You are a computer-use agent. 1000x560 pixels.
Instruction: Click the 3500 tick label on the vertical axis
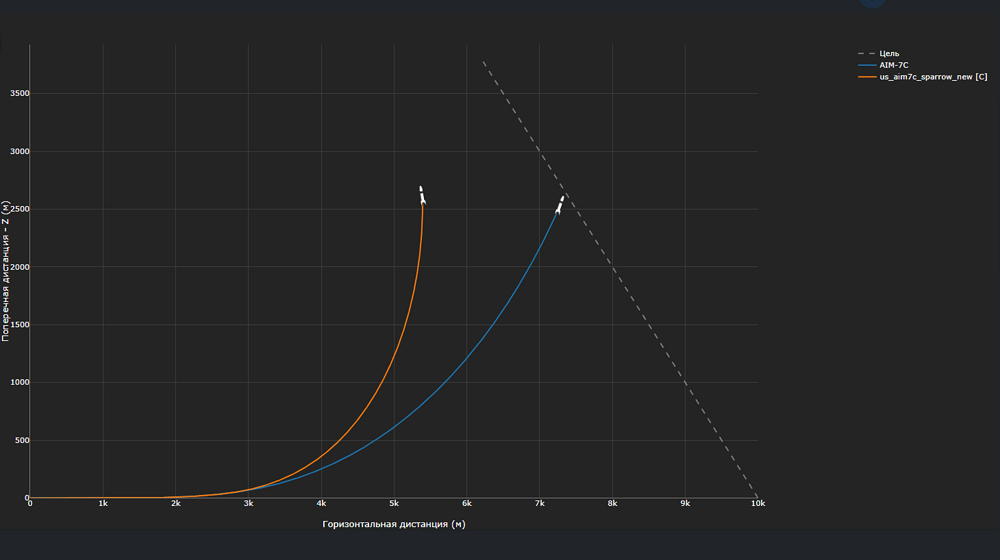[x=20, y=93]
